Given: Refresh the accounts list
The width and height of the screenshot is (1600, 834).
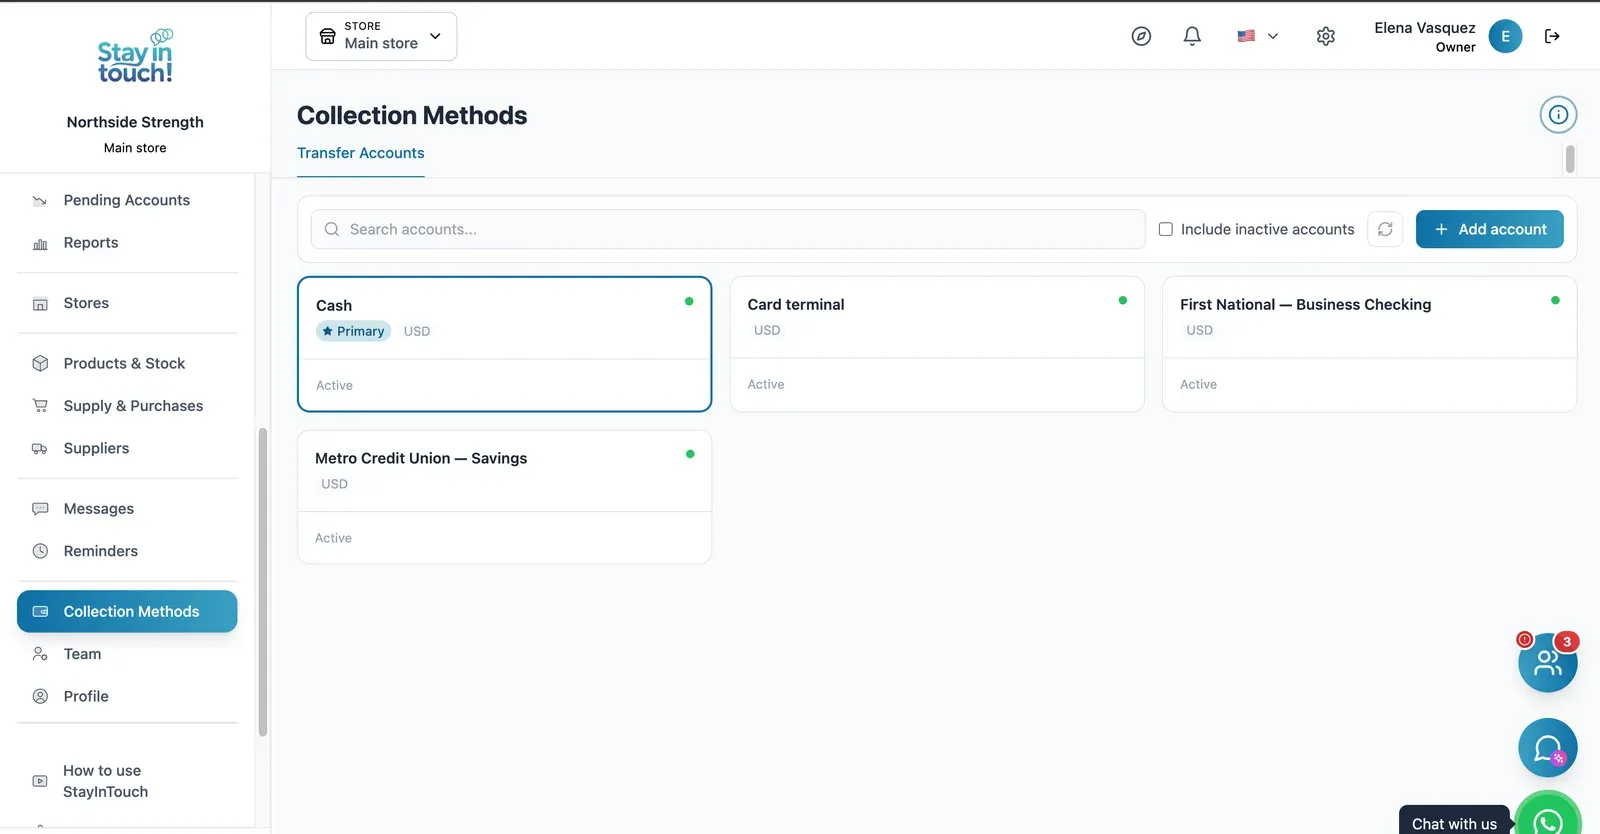Looking at the screenshot, I should point(1385,229).
